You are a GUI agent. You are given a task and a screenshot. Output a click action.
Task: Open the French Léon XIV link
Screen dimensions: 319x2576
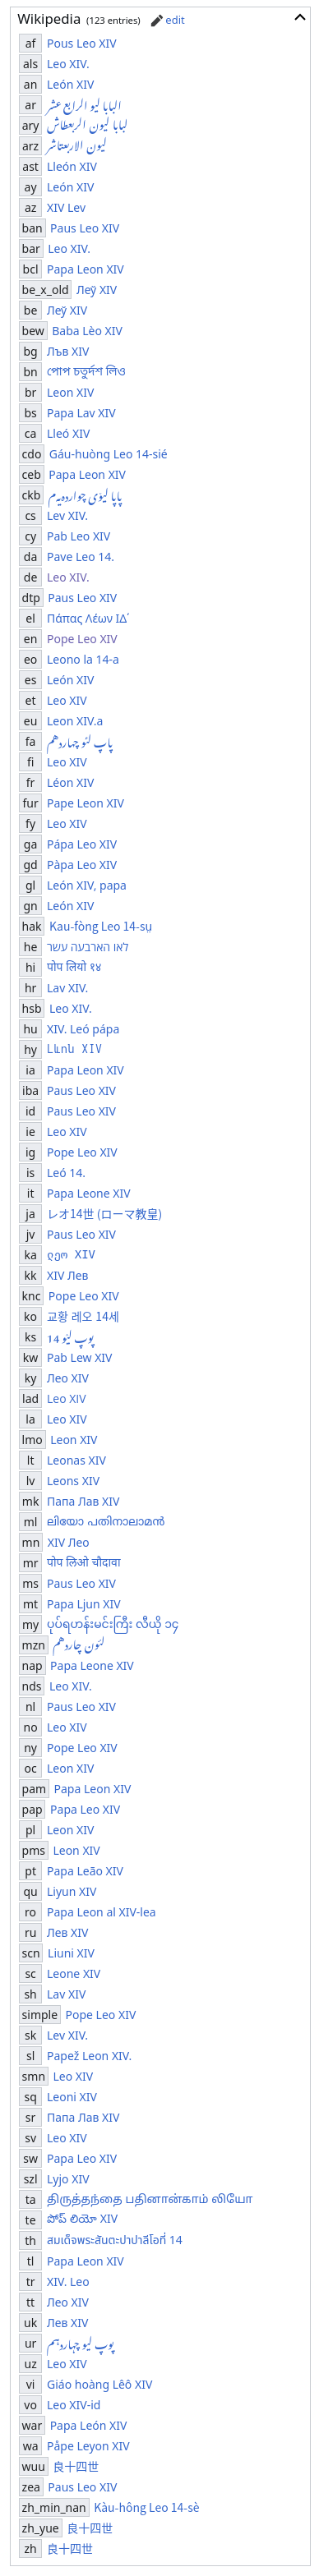click(x=70, y=783)
